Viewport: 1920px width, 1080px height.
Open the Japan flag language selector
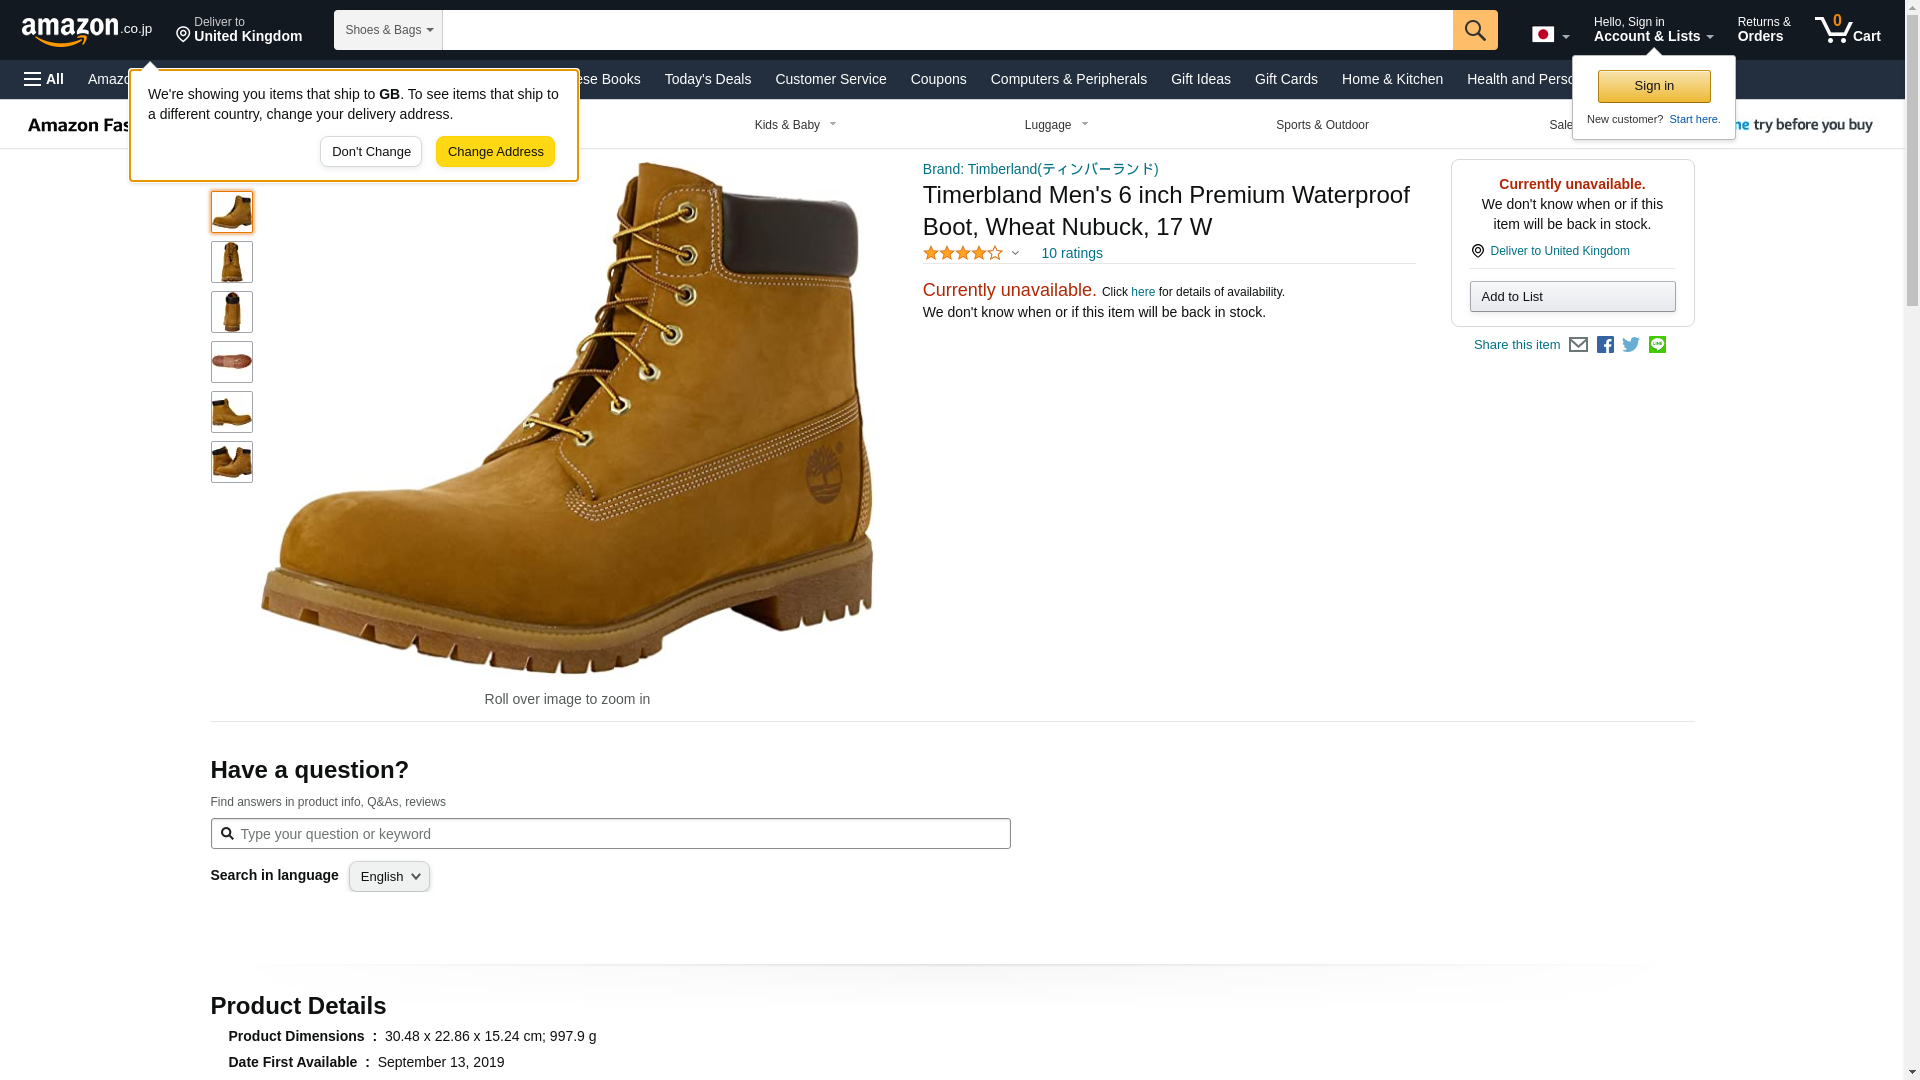pos(1550,35)
